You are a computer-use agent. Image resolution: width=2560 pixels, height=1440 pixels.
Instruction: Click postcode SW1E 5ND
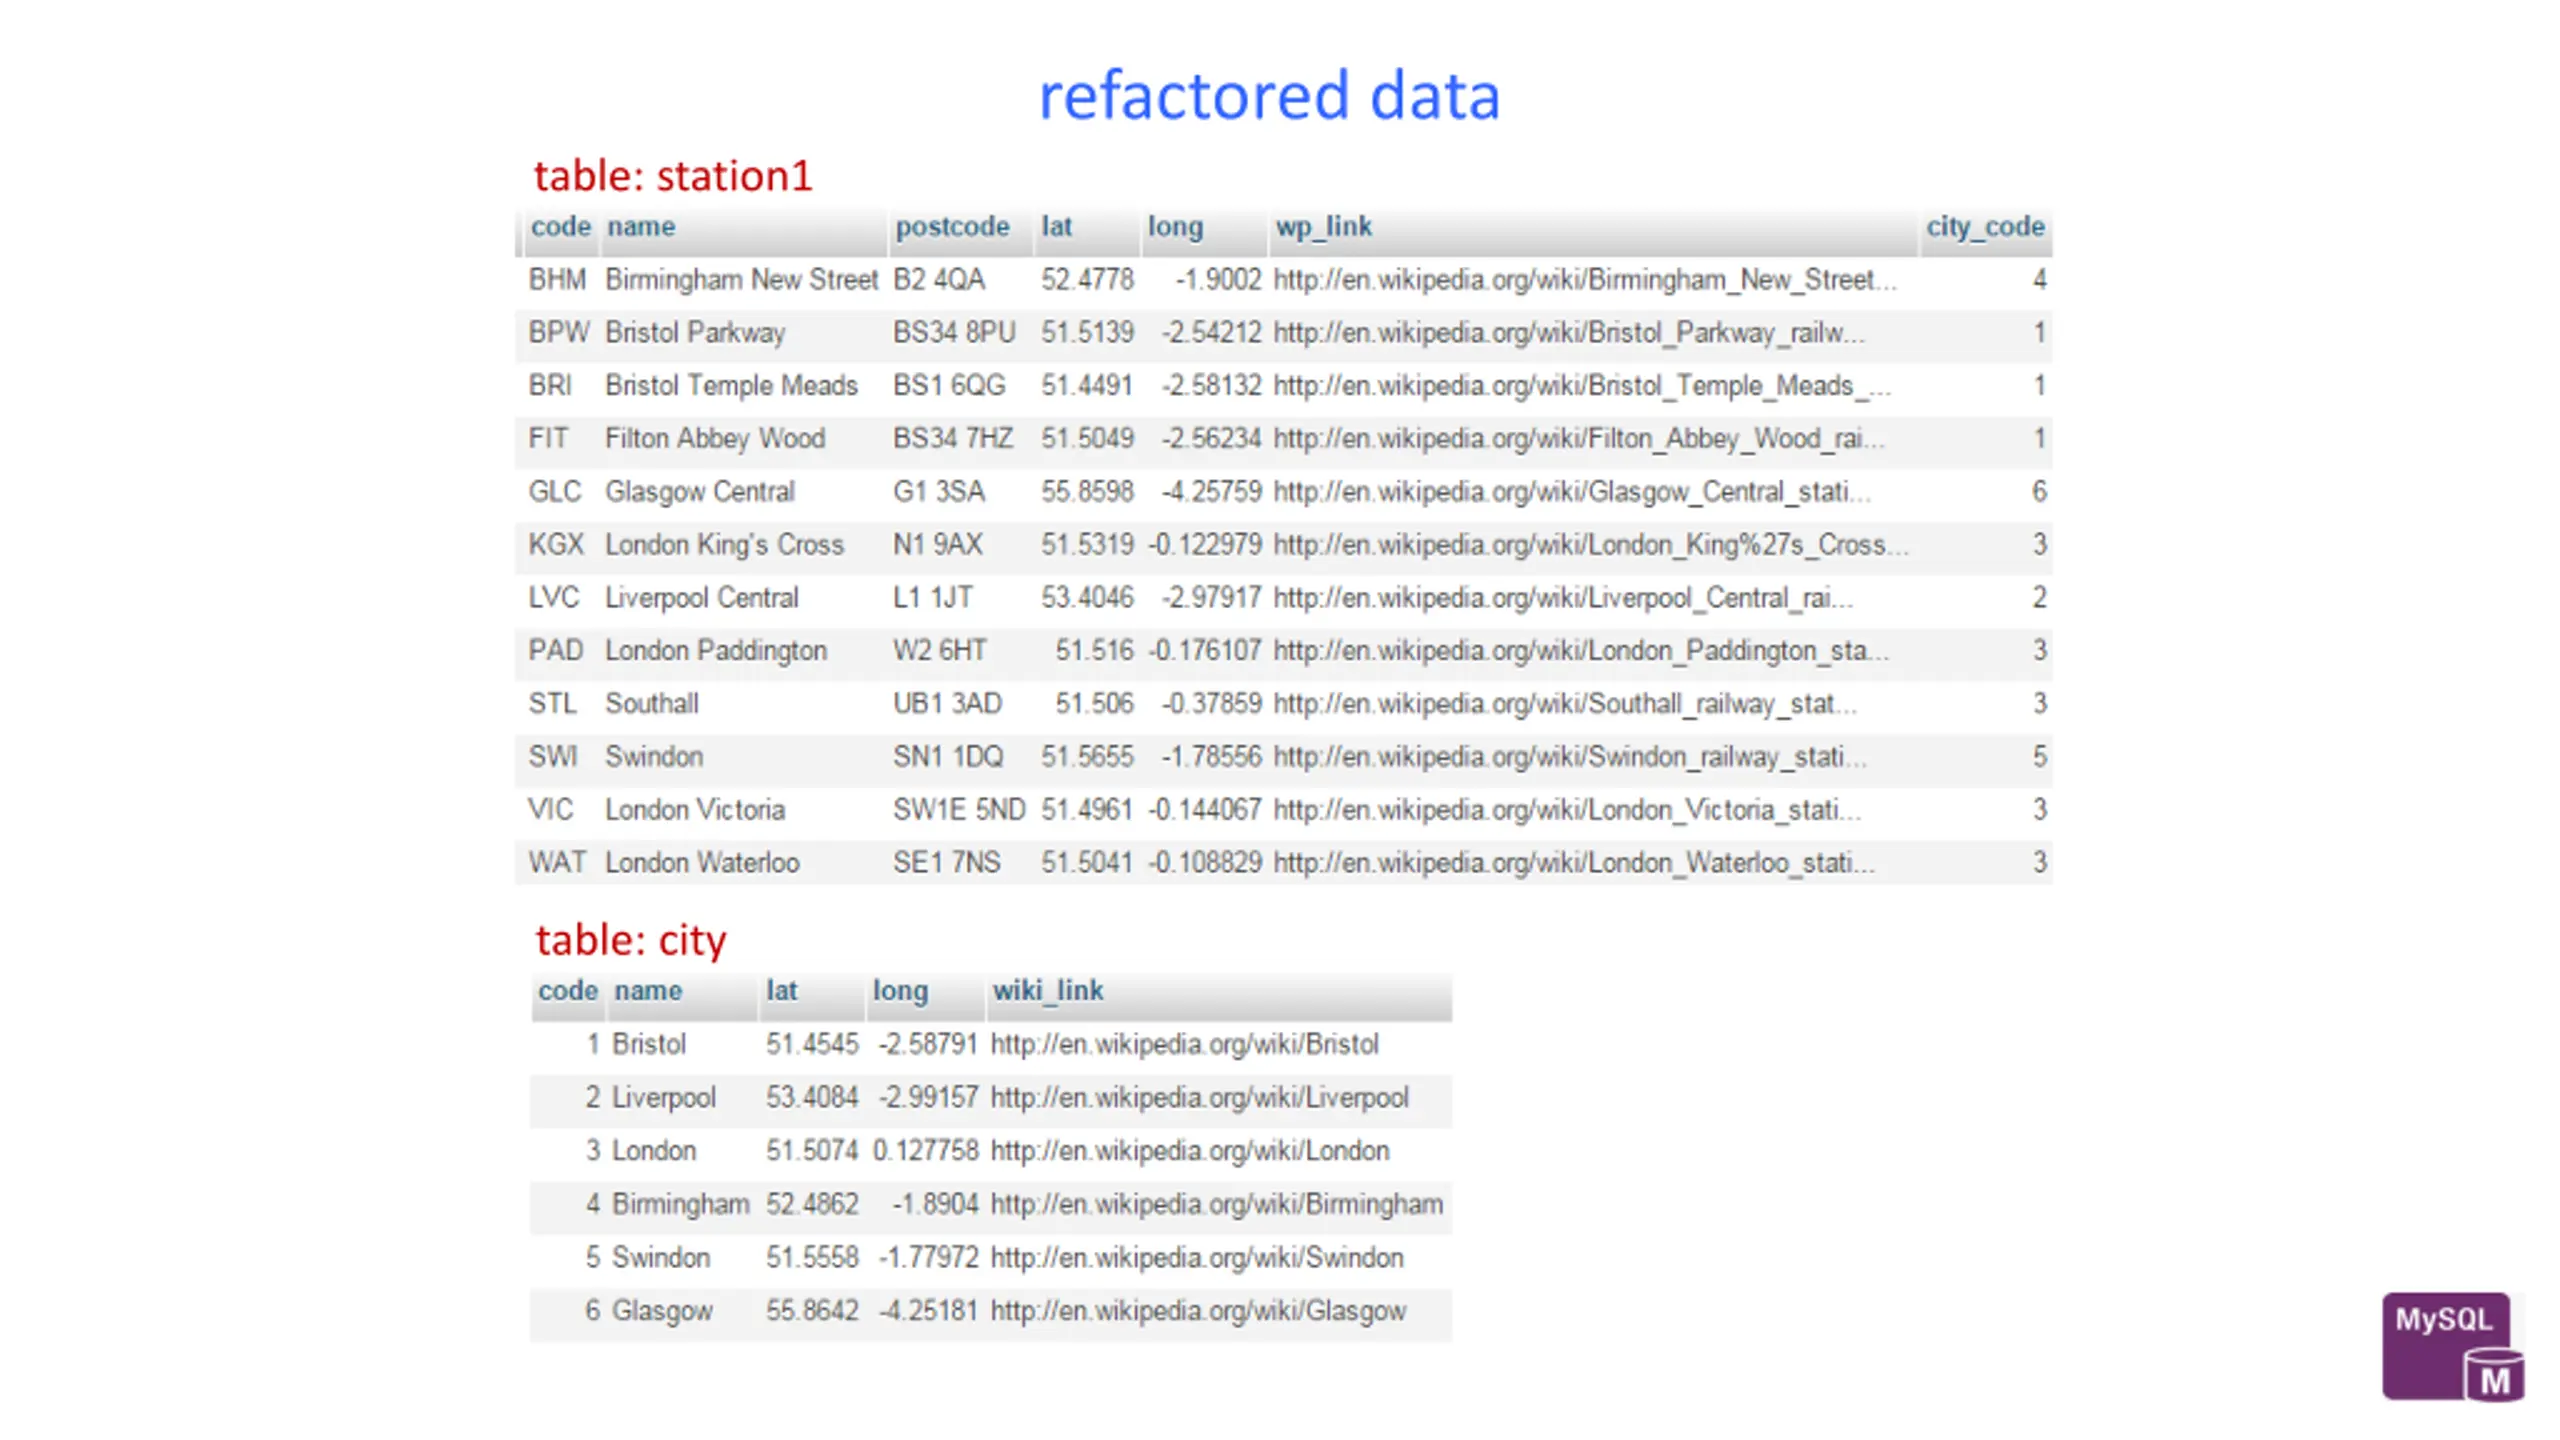(x=959, y=809)
